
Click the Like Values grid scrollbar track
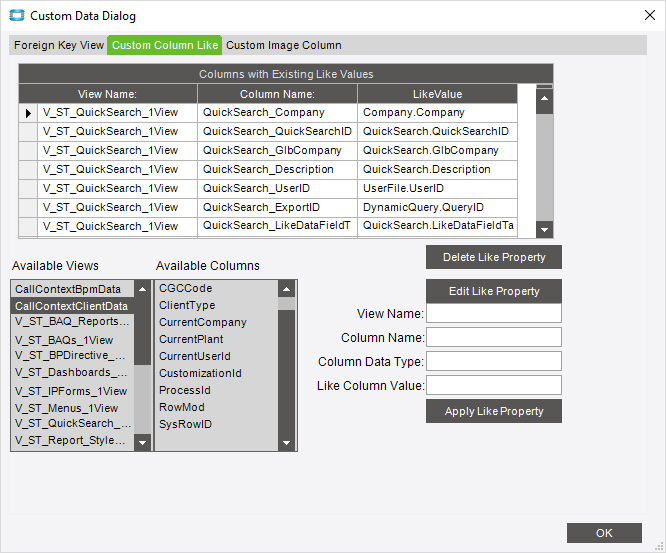pos(544,167)
